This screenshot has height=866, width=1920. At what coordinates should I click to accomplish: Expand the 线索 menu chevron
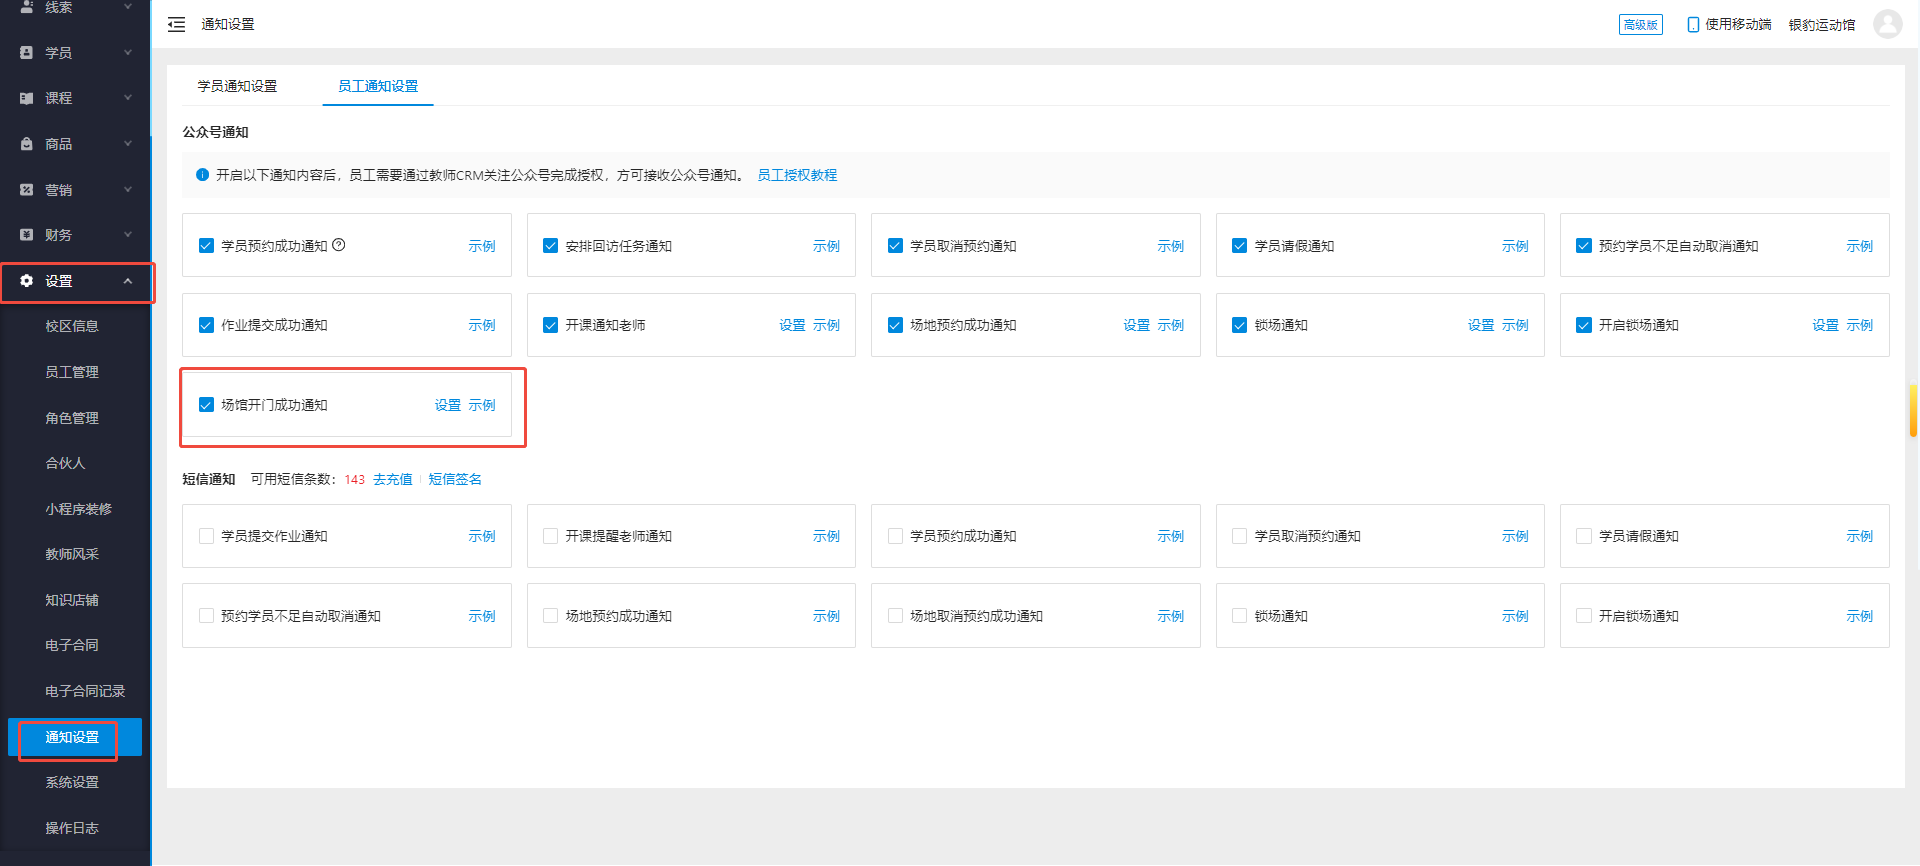tap(128, 7)
